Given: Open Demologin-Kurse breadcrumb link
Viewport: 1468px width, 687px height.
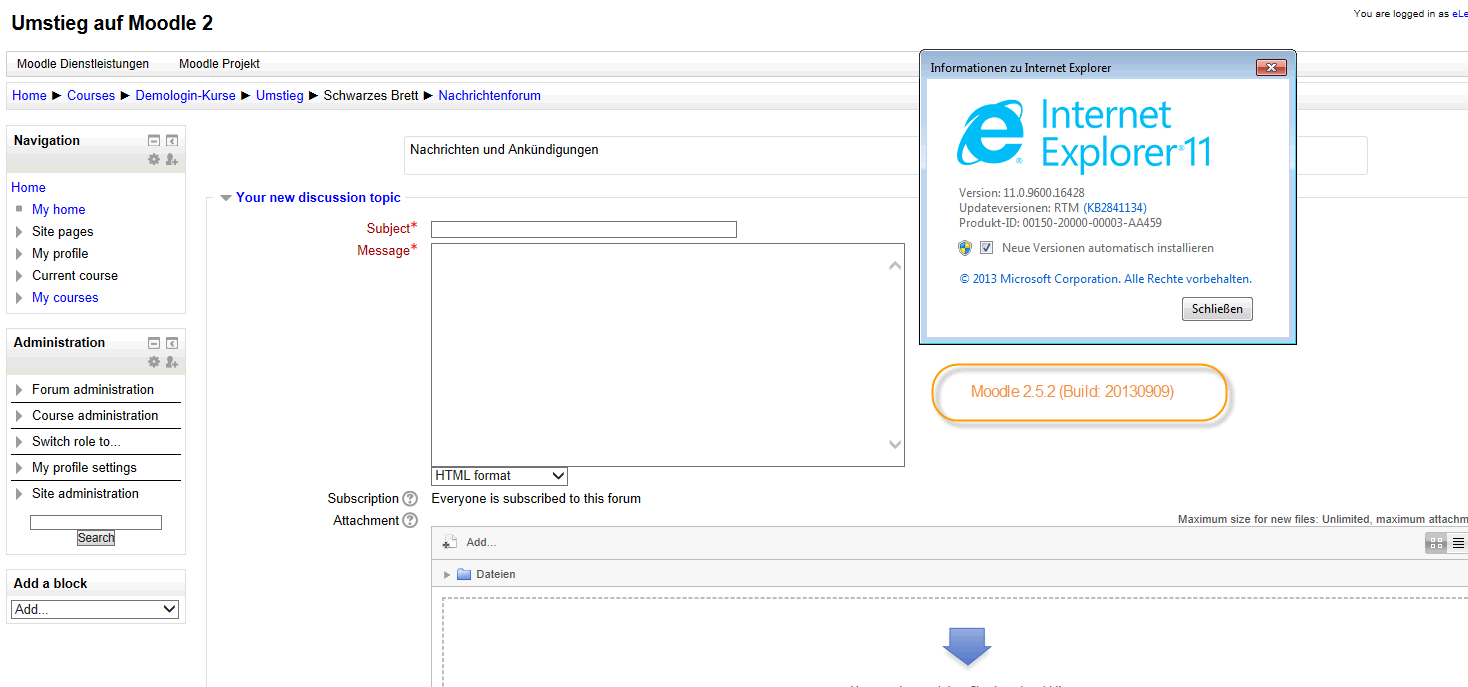Looking at the screenshot, I should tap(186, 96).
